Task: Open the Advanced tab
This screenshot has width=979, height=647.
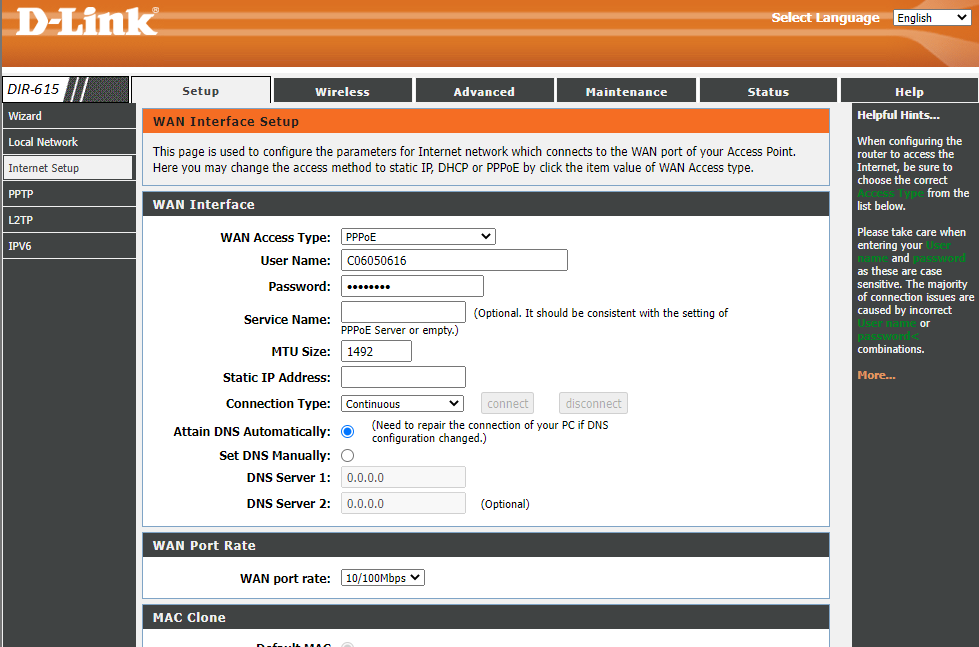Action: pos(484,91)
